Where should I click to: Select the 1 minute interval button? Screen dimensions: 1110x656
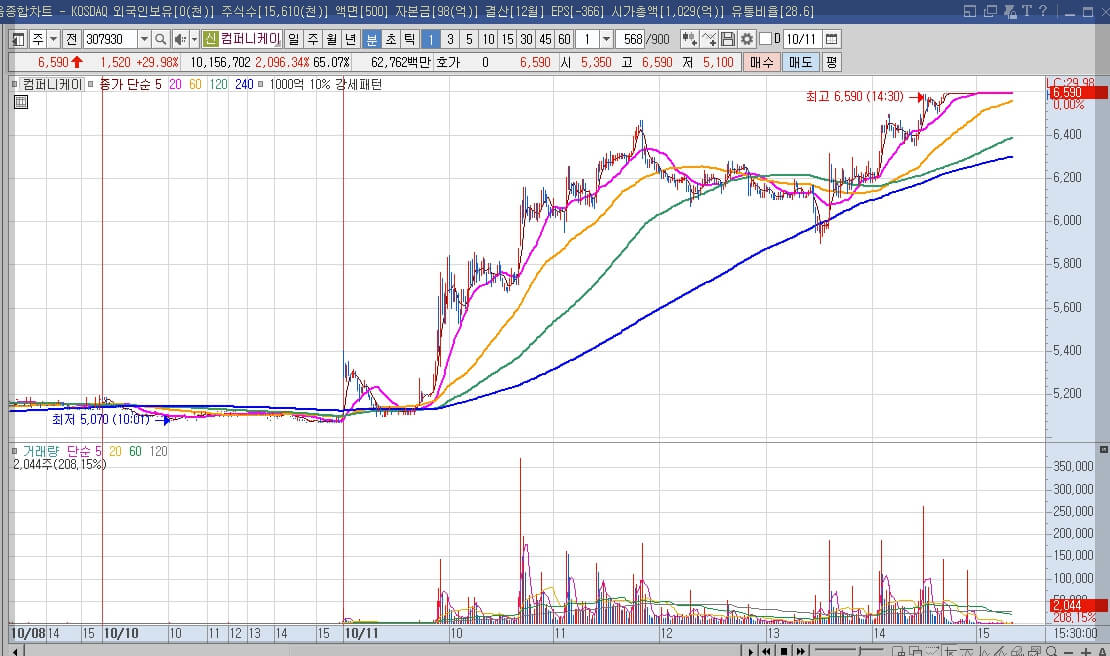(x=430, y=39)
